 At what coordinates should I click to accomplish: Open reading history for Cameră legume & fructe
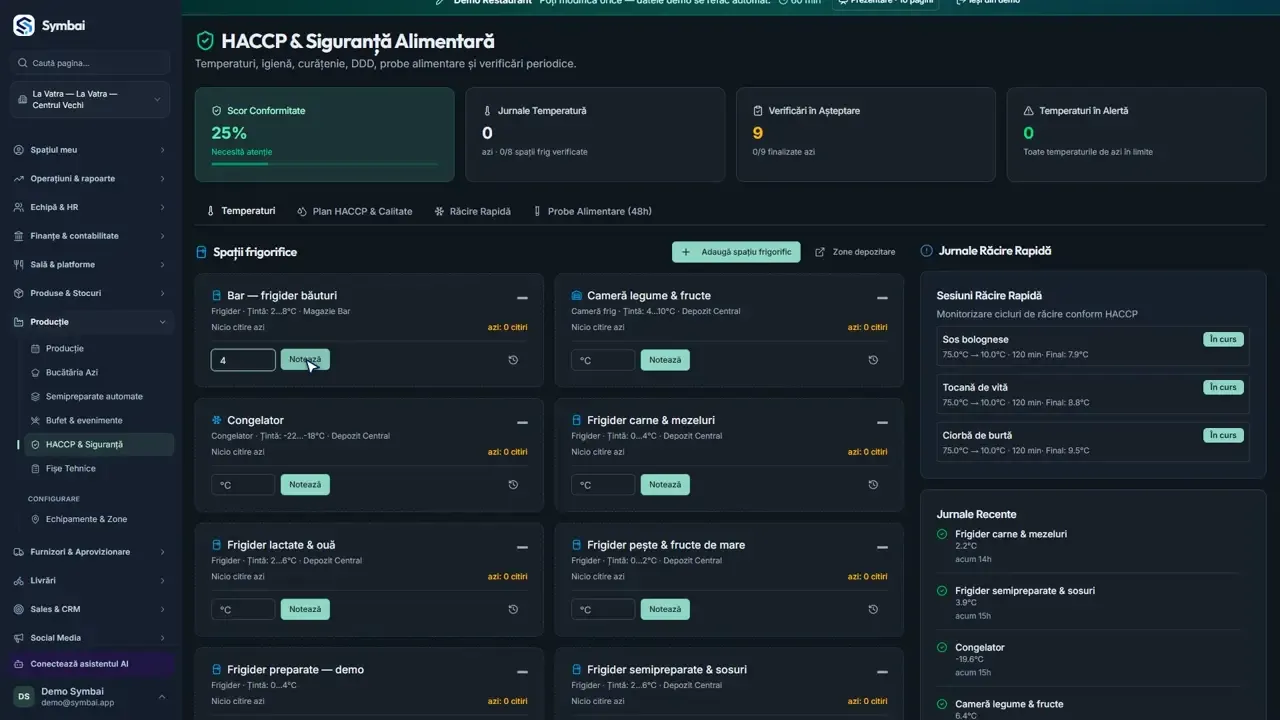[x=873, y=360]
